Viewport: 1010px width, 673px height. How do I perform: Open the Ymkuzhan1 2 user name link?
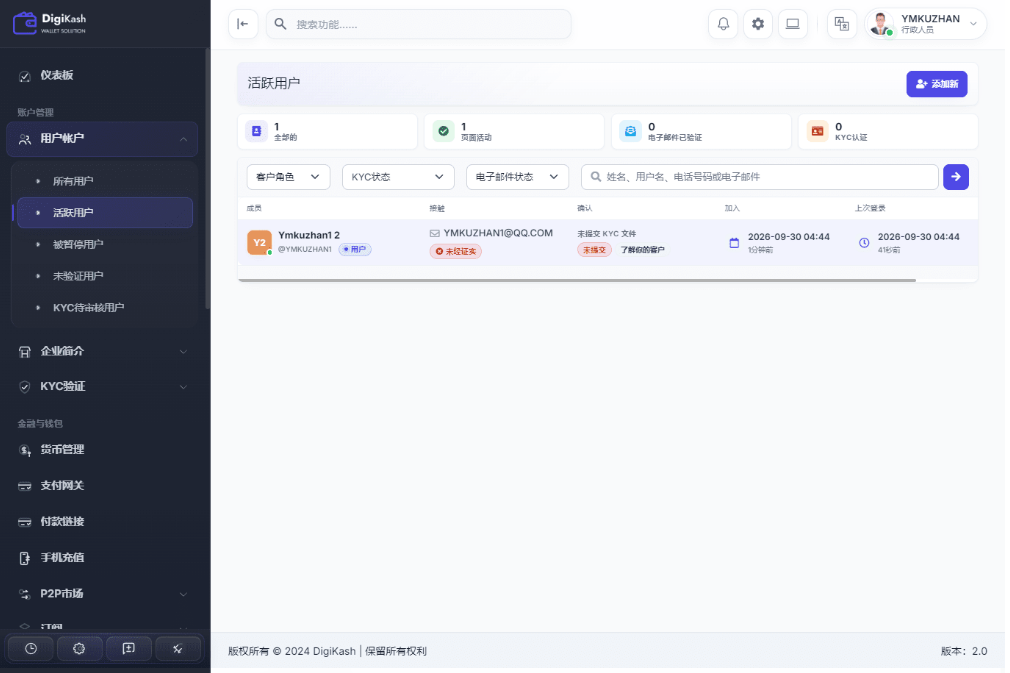pos(309,235)
